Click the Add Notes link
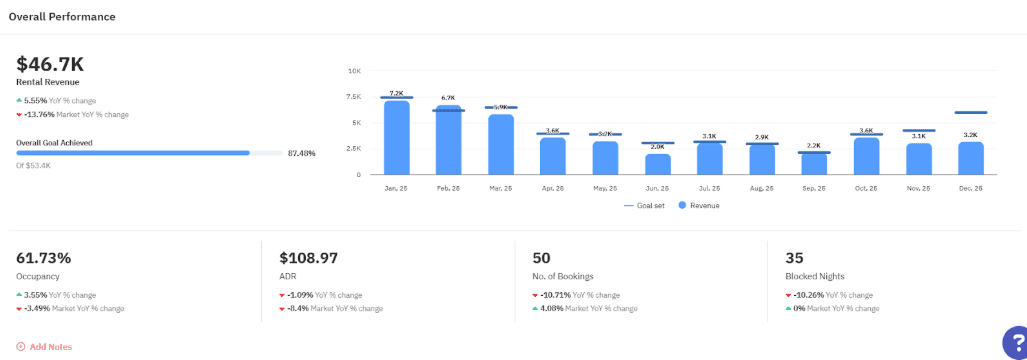1027x360 pixels. point(44,347)
